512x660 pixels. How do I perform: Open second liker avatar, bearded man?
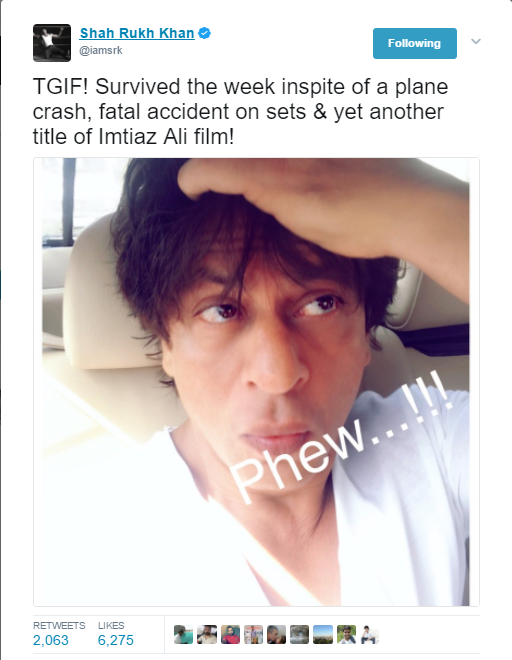tap(207, 634)
